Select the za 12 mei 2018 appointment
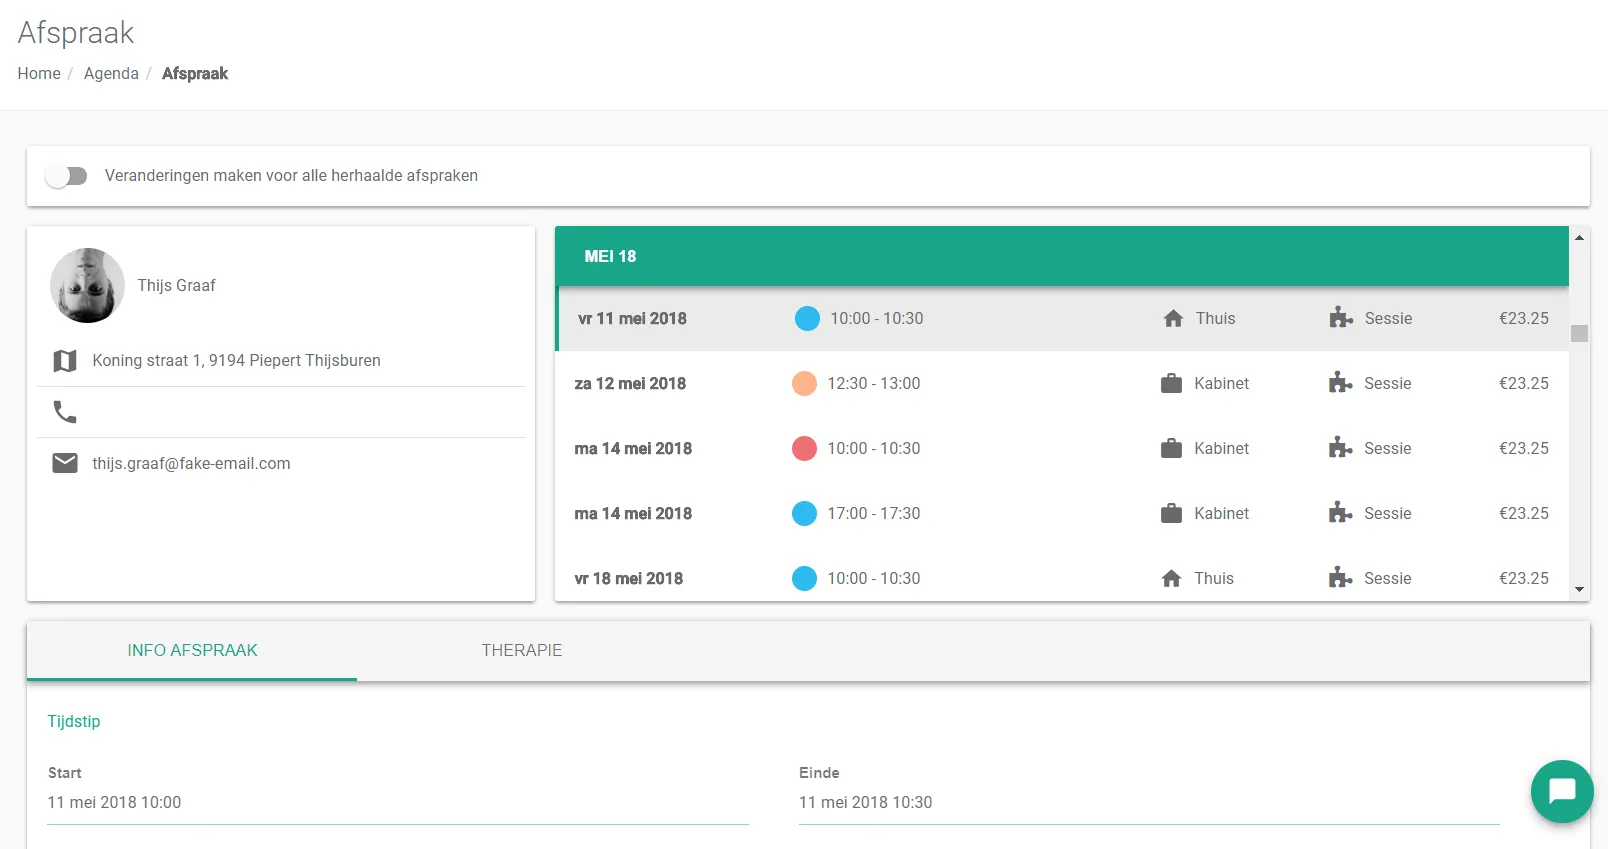 pyautogui.click(x=1062, y=384)
